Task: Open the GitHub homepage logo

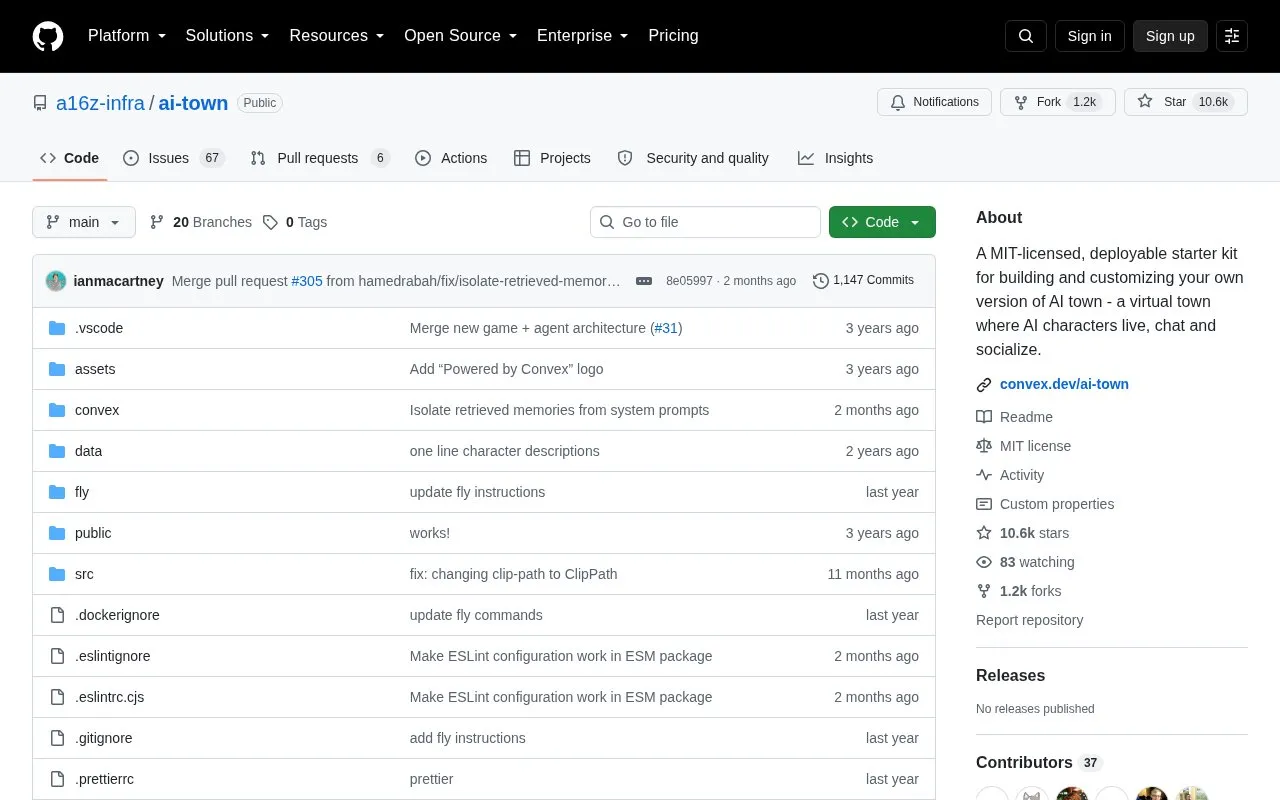Action: coord(48,36)
